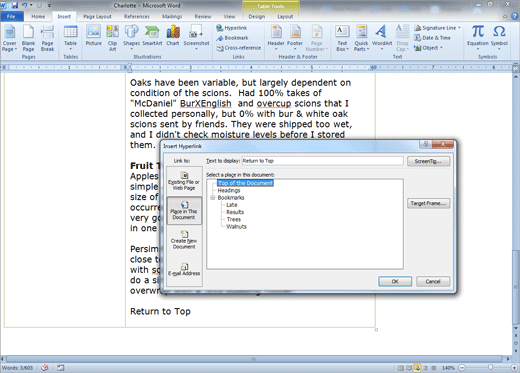Insert Date & Time

click(432, 38)
